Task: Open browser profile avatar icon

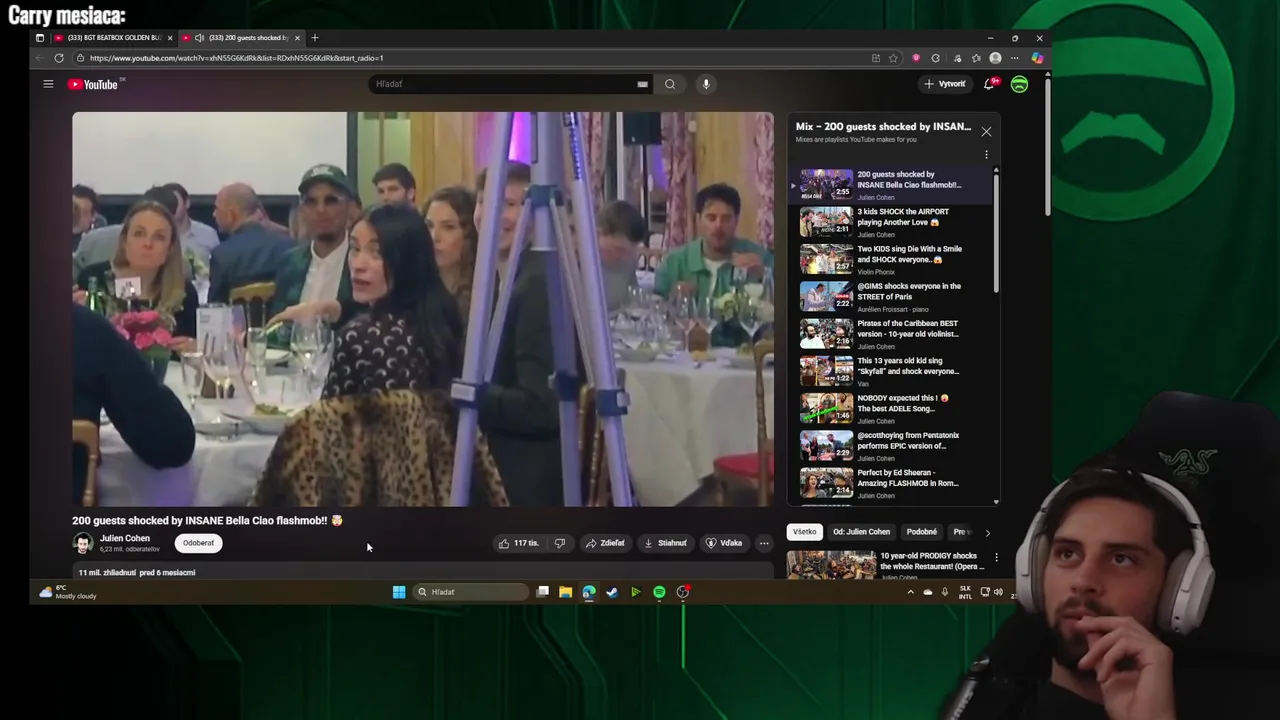Action: coord(995,58)
